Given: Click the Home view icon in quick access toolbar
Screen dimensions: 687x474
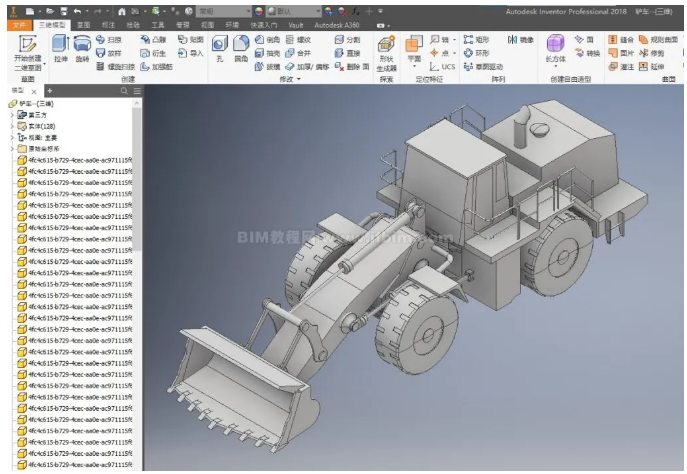Looking at the screenshot, I should 122,11.
